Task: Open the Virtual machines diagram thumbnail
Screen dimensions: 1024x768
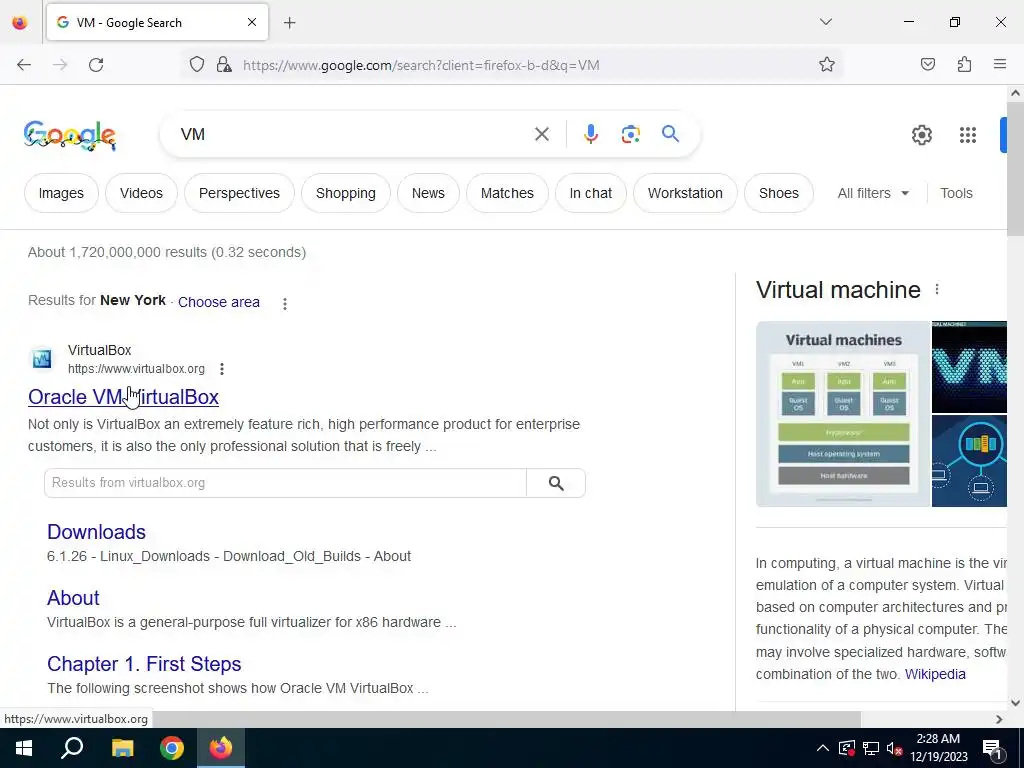Action: (x=842, y=414)
